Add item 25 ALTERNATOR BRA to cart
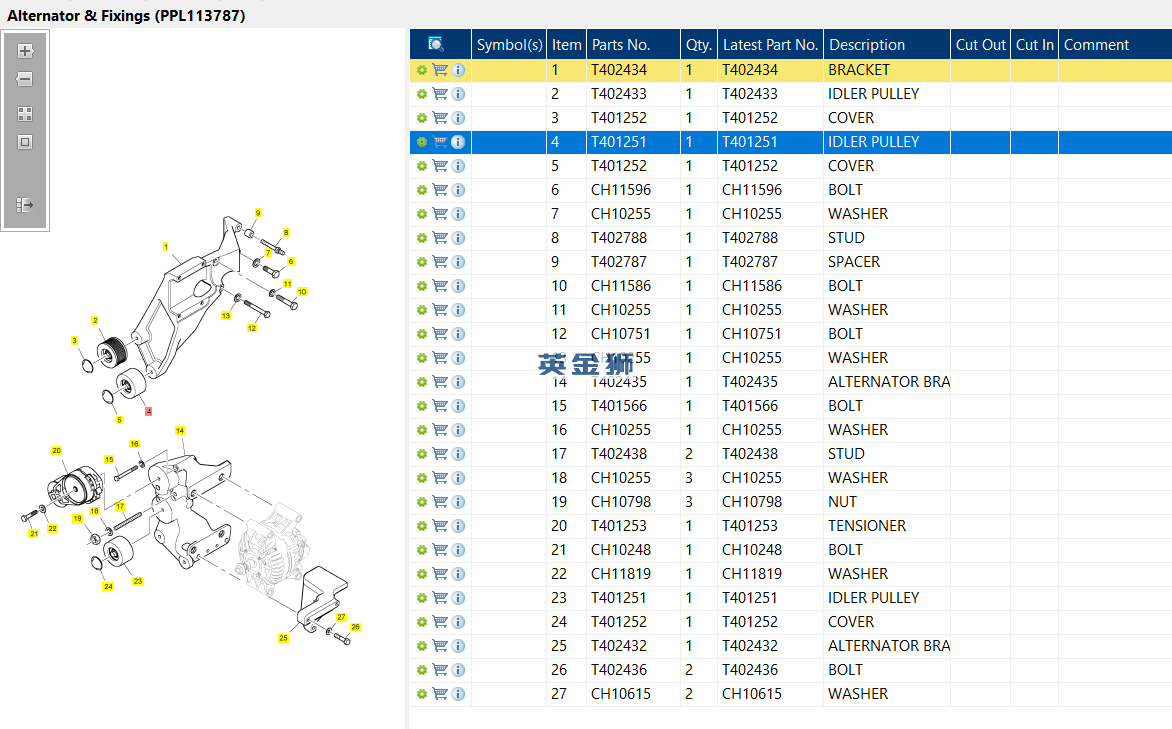The height and width of the screenshot is (729, 1172). [440, 646]
